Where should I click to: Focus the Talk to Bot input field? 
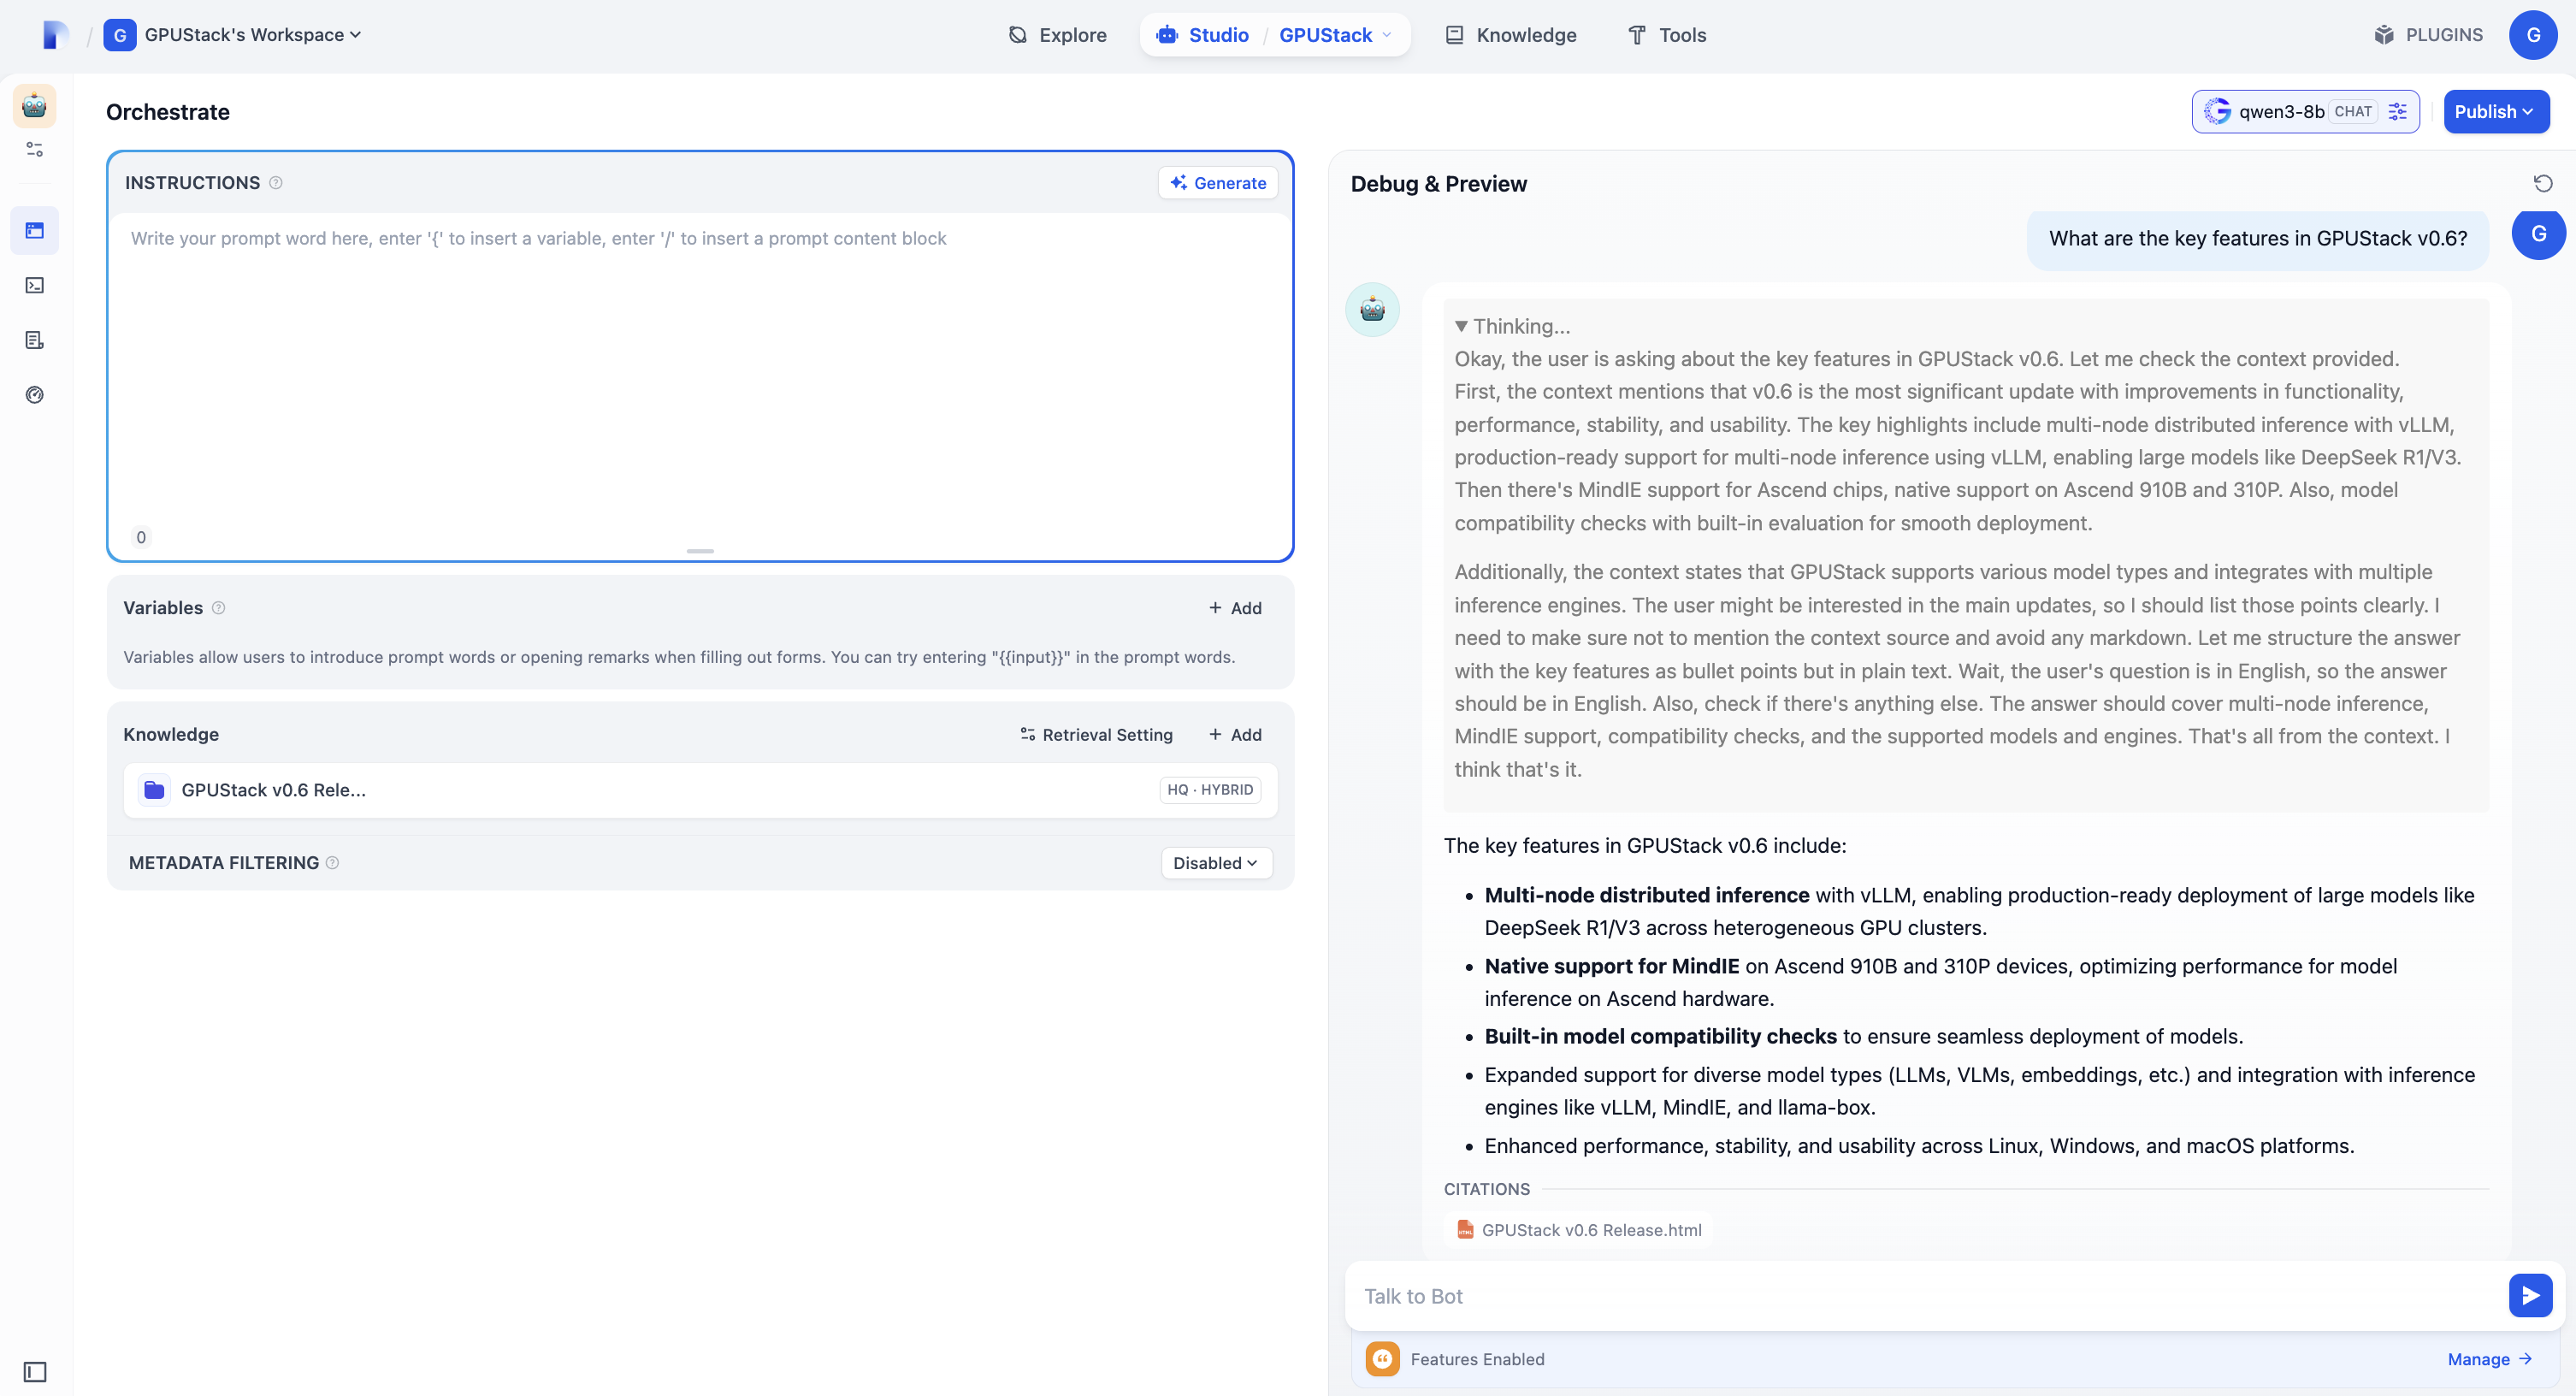pyautogui.click(x=1920, y=1296)
